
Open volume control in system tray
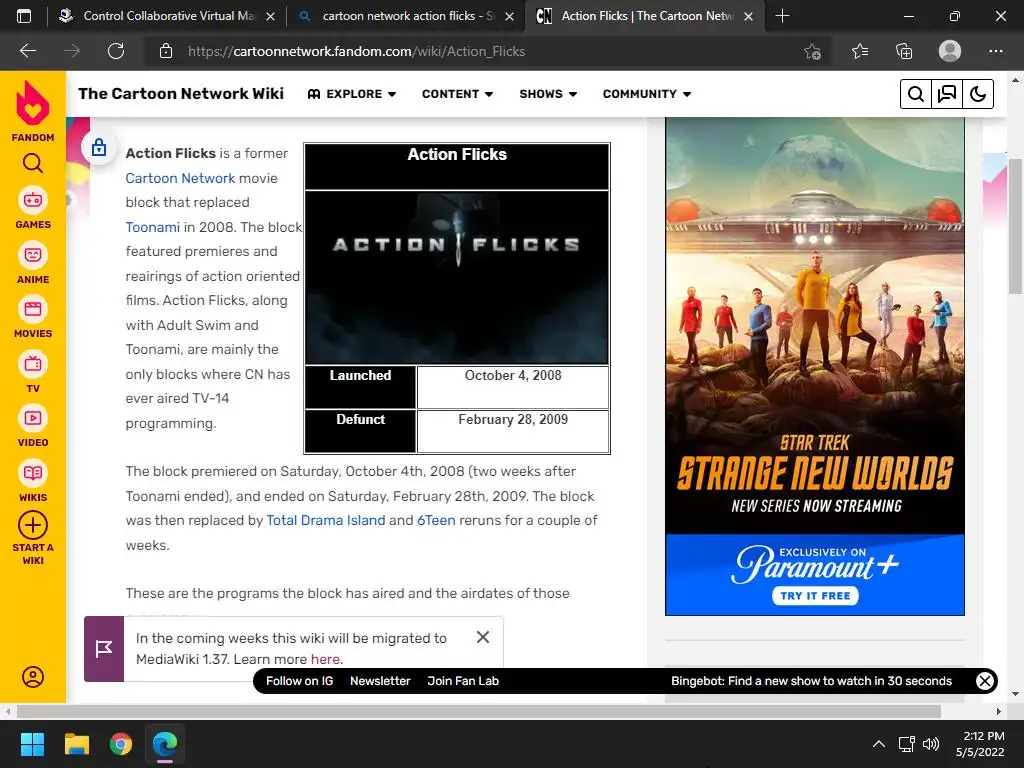tap(931, 744)
